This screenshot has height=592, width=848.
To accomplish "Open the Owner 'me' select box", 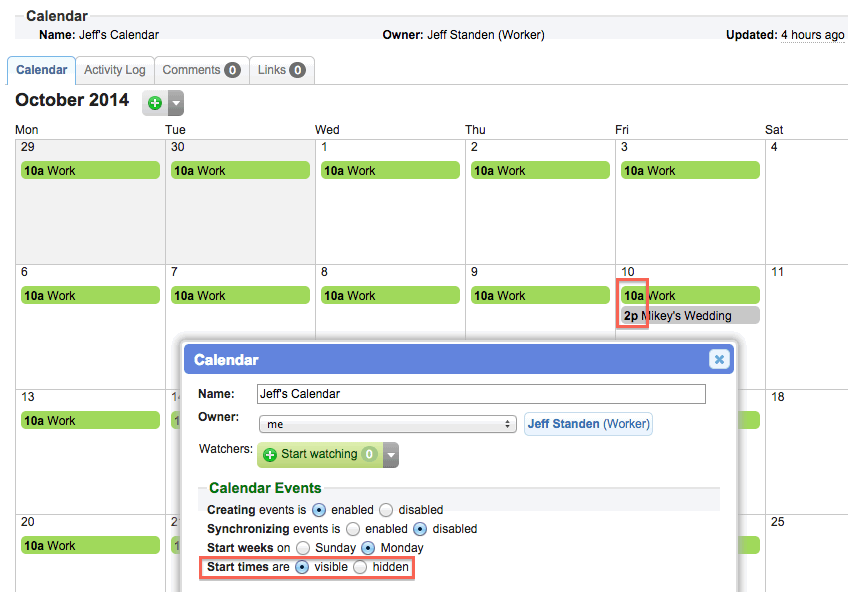I will click(x=388, y=424).
